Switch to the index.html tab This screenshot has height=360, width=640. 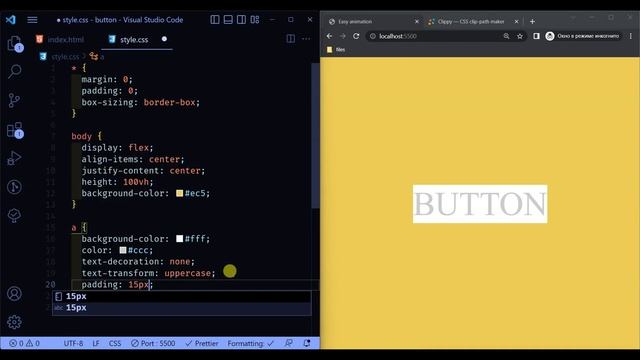click(60, 40)
